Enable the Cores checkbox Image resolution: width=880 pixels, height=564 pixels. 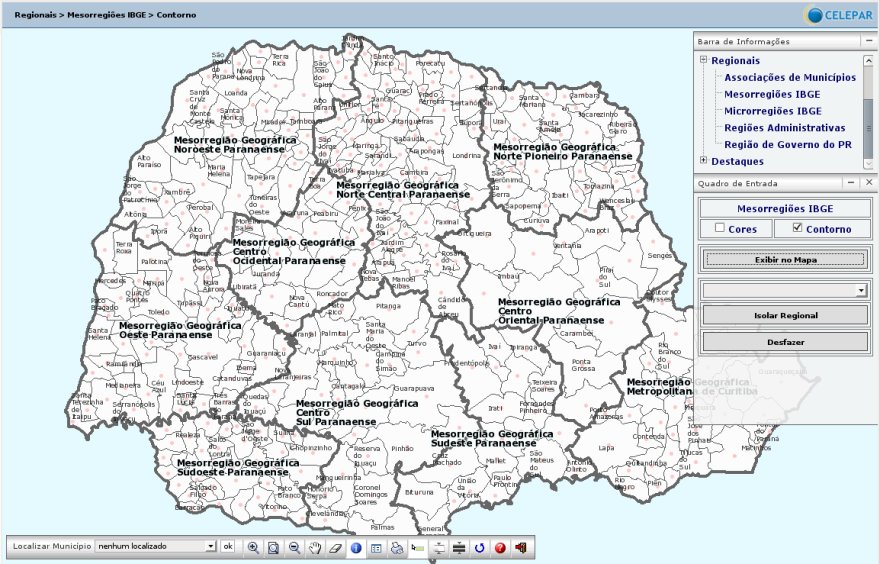point(720,229)
